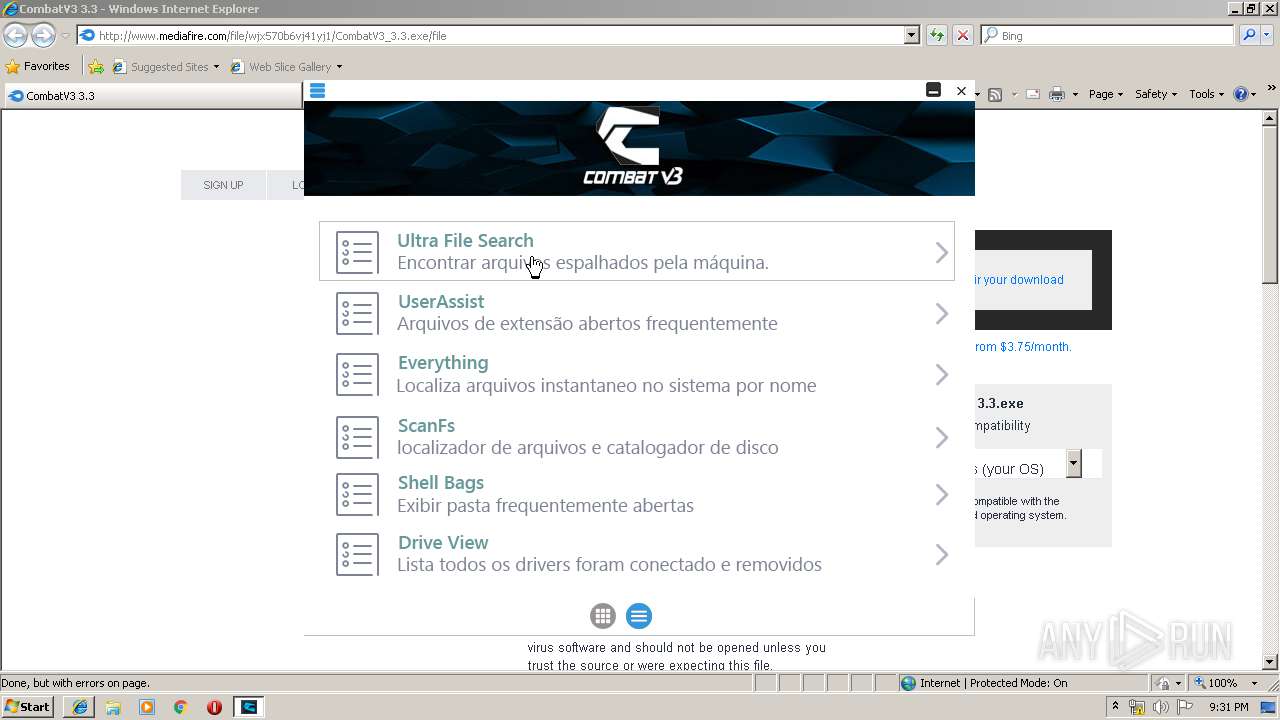Select the CombatV3 3.3 browser tab
The height and width of the screenshot is (720, 1280).
click(153, 96)
